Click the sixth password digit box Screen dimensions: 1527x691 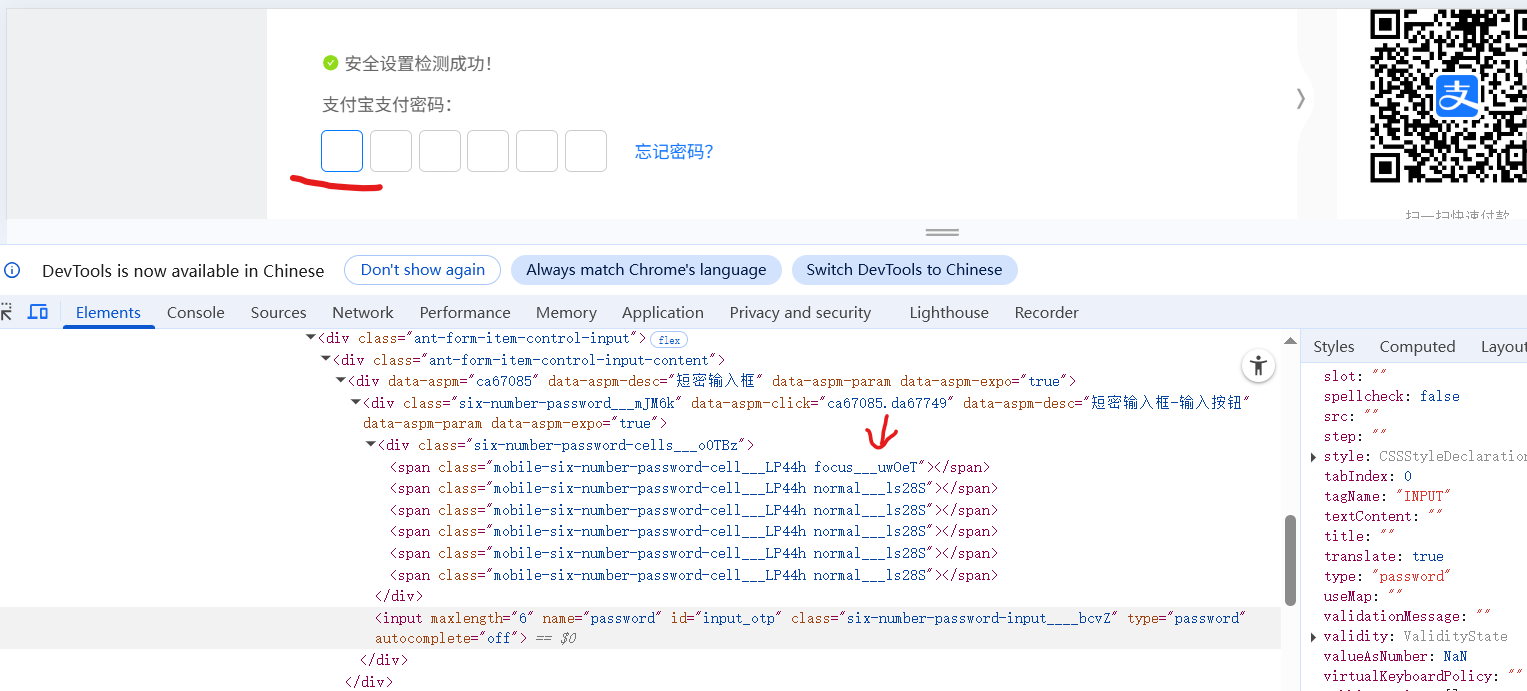[586, 151]
